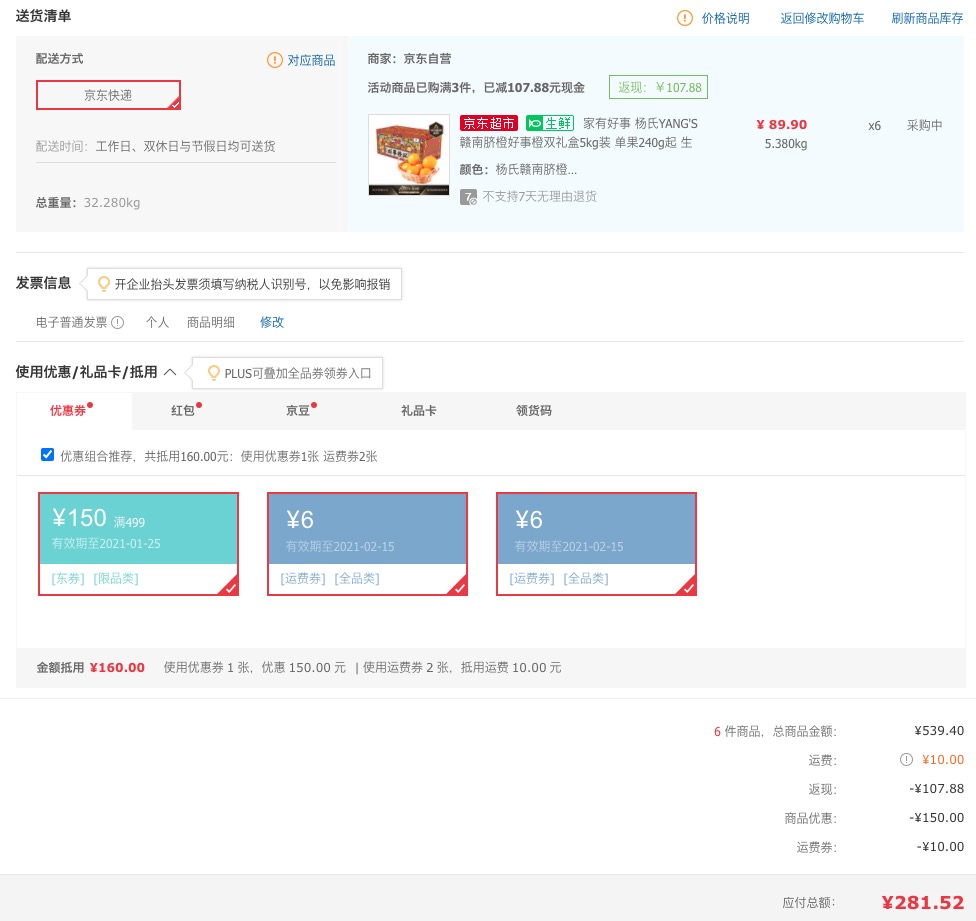This screenshot has height=921, width=976.
Task: Click the 发票信息 heading
Action: pyautogui.click(x=43, y=283)
